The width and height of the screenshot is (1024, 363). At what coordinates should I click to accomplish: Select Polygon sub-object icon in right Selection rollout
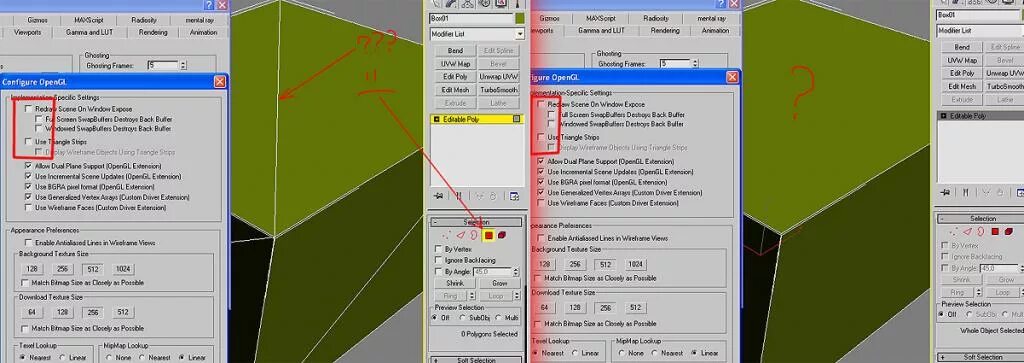tap(995, 231)
